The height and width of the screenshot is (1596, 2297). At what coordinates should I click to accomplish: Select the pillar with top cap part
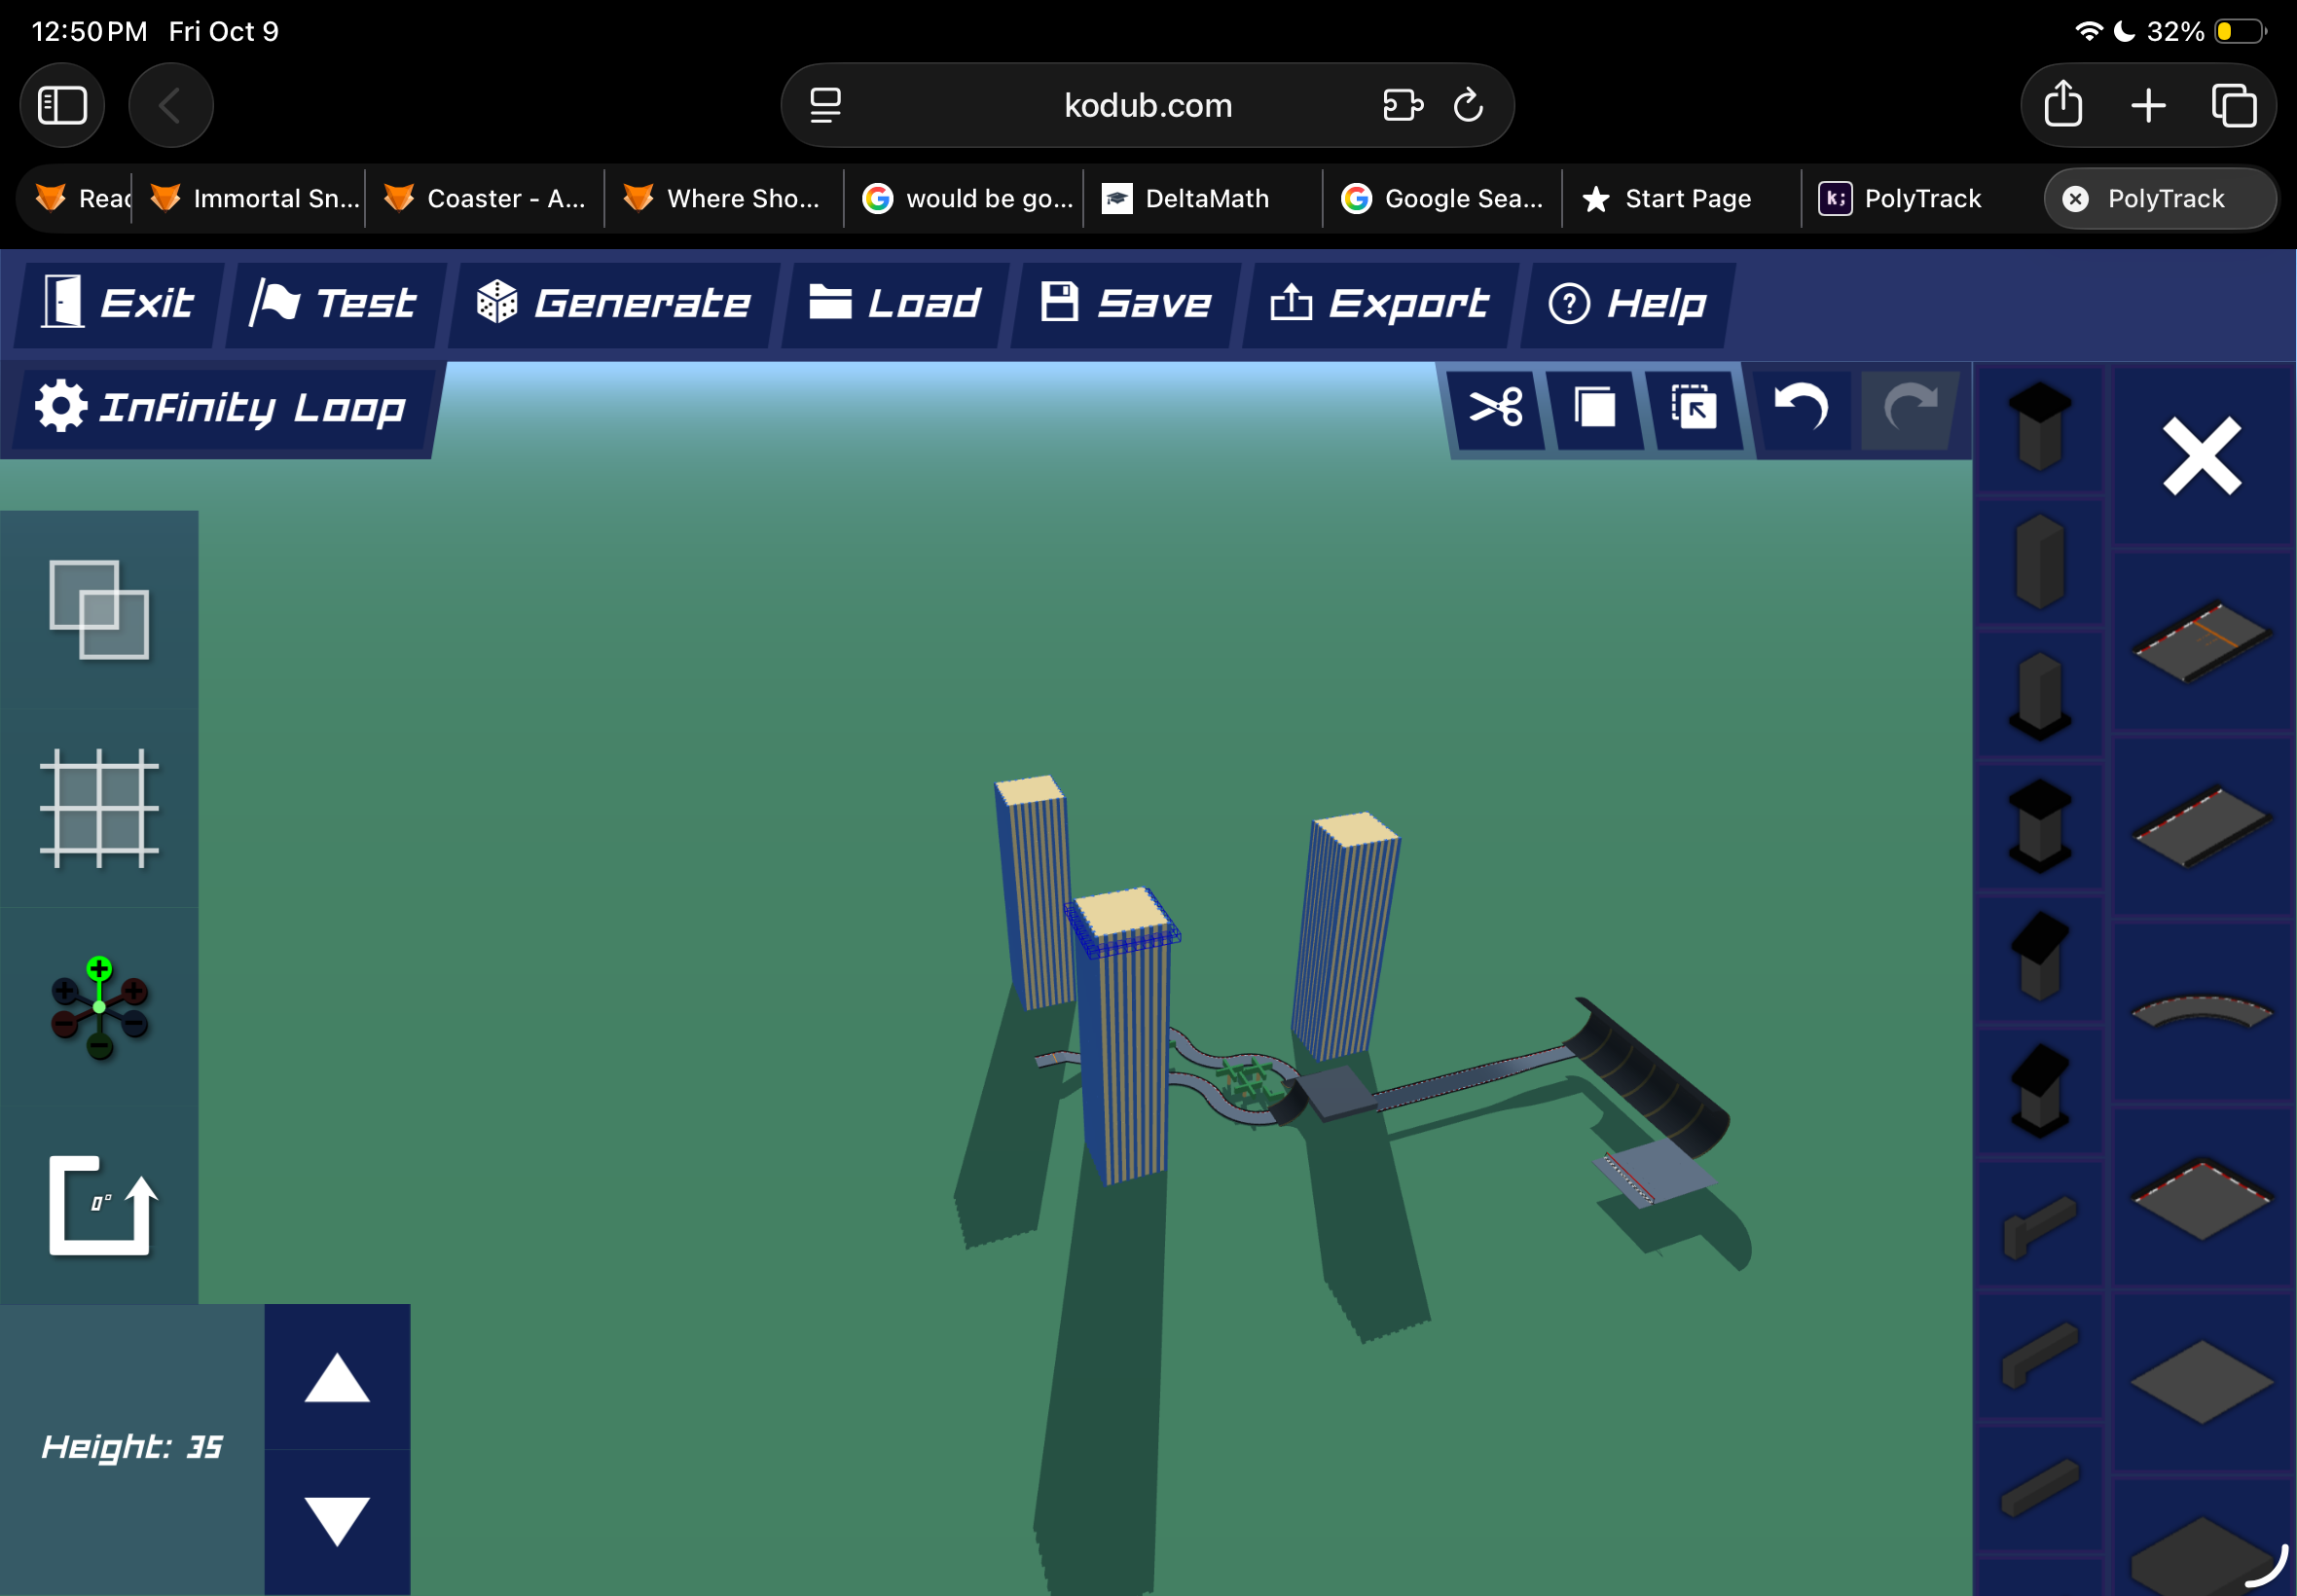(x=2040, y=426)
